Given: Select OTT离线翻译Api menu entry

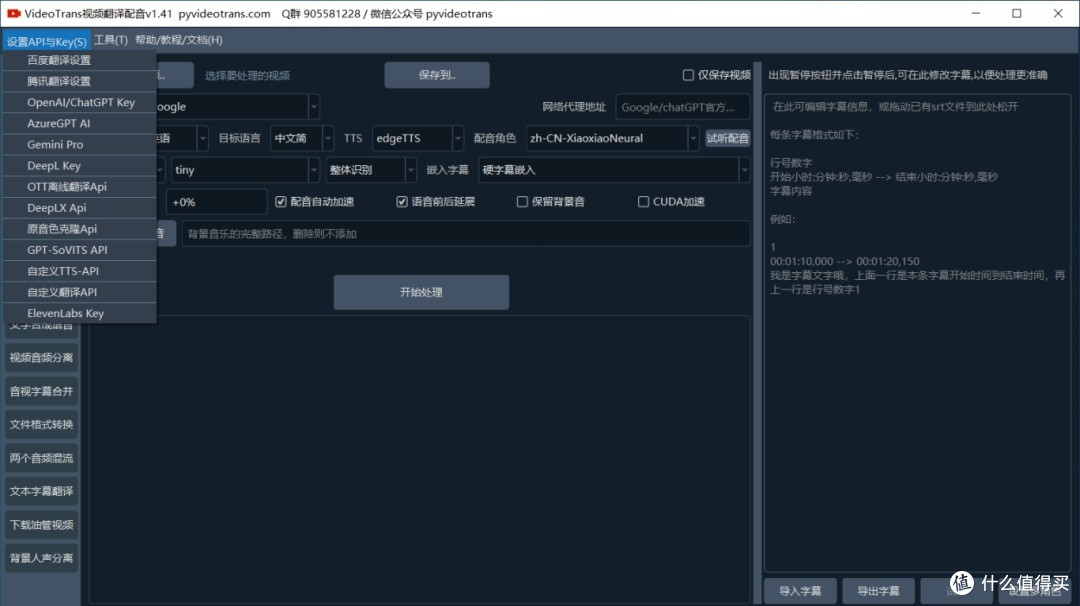Looking at the screenshot, I should click(x=79, y=187).
